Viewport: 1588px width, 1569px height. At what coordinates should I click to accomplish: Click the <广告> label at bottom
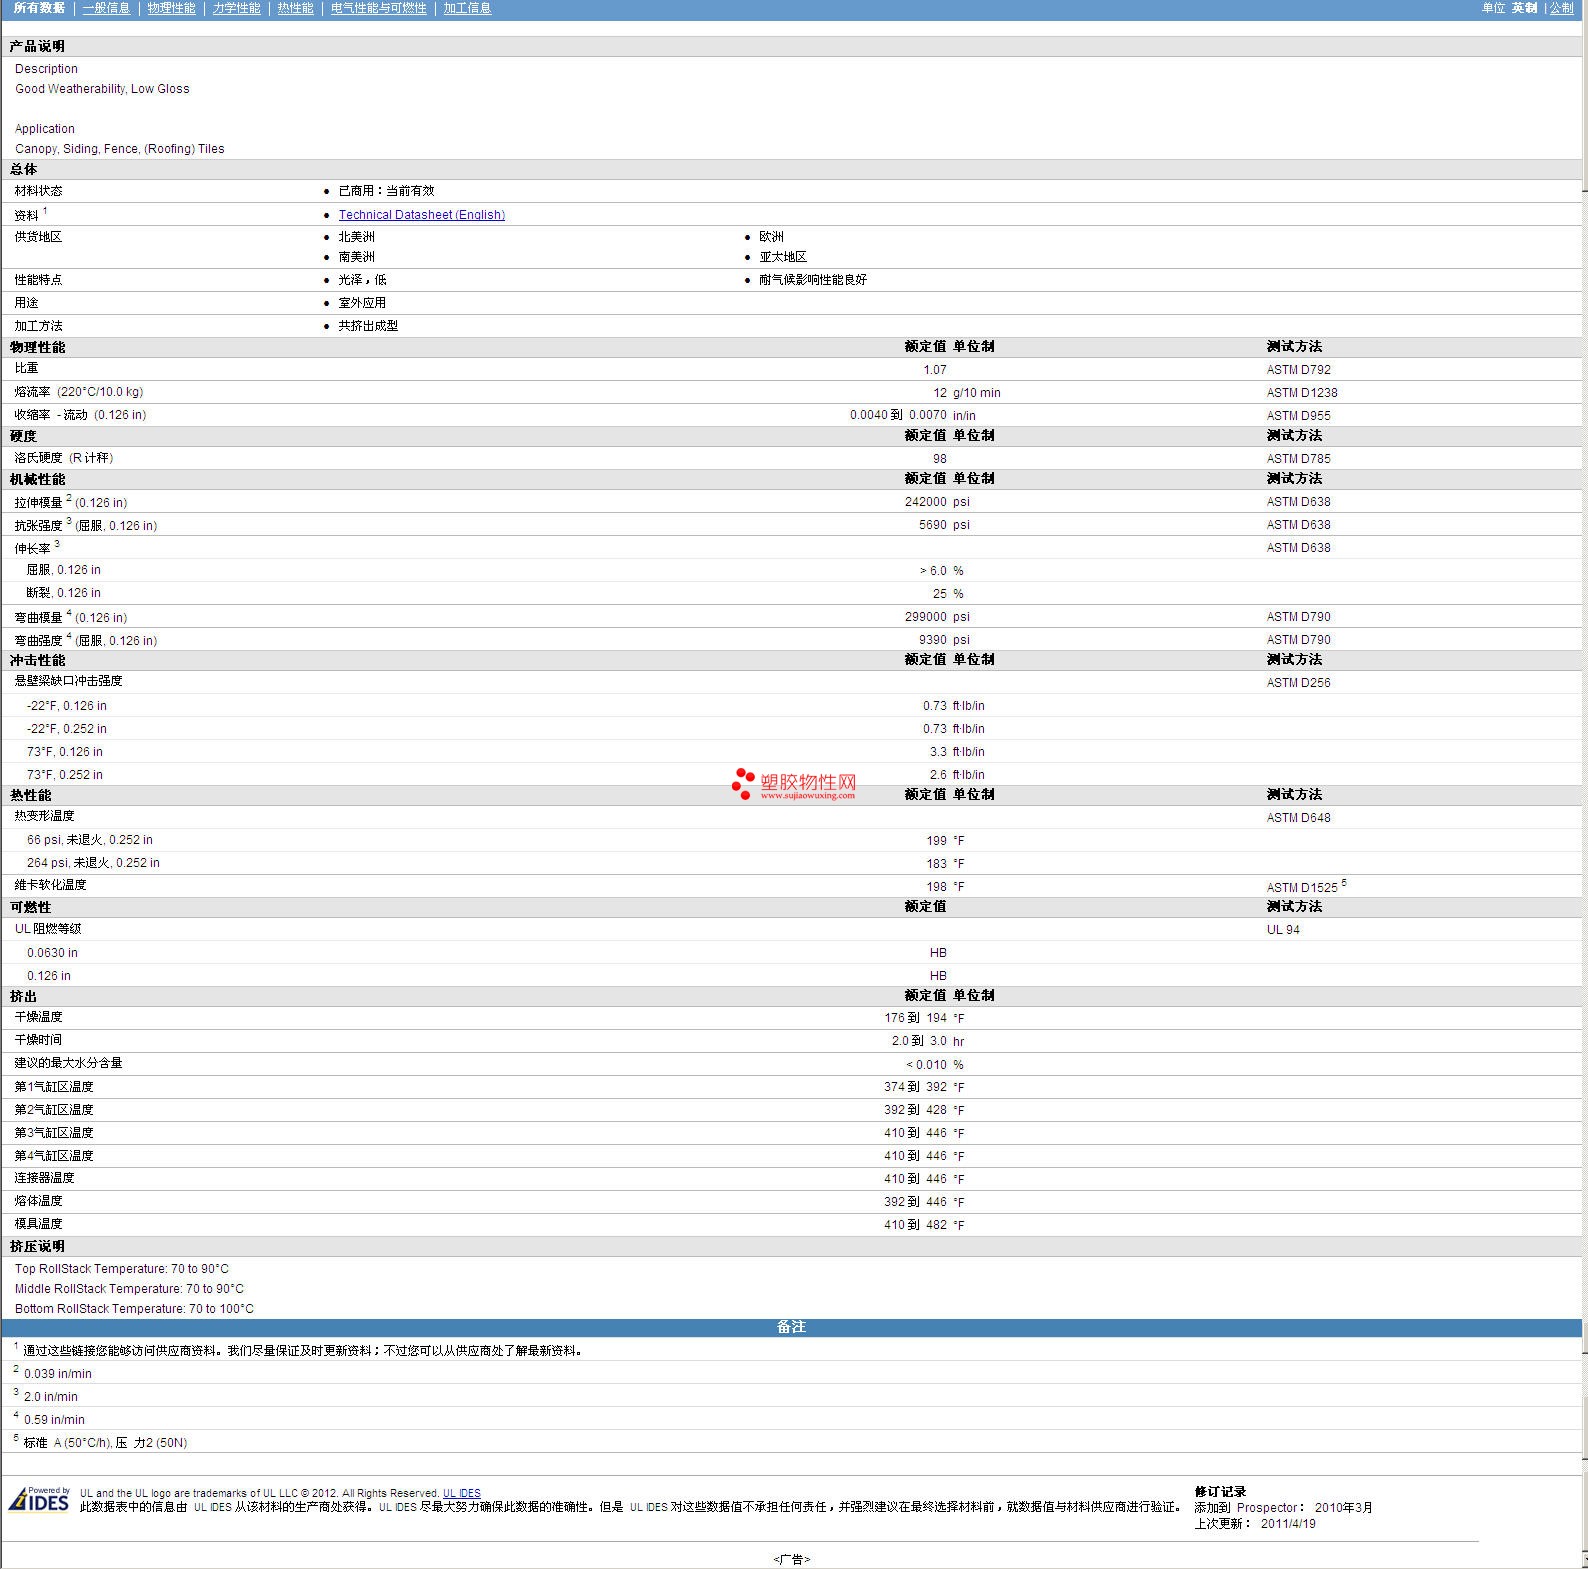coord(791,1560)
